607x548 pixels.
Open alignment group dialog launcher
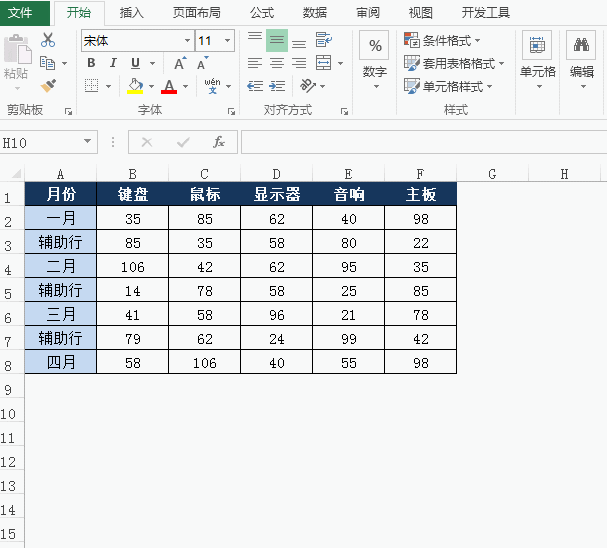[x=344, y=112]
